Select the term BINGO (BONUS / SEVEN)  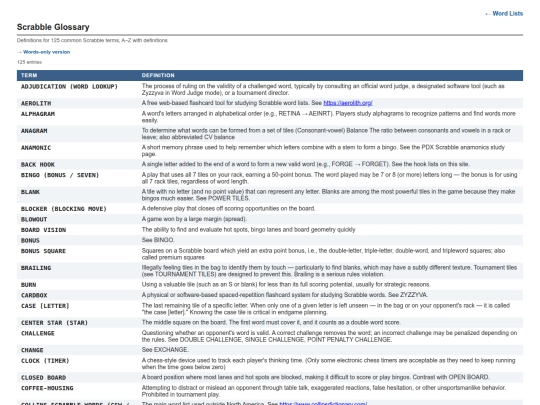(x=60, y=175)
